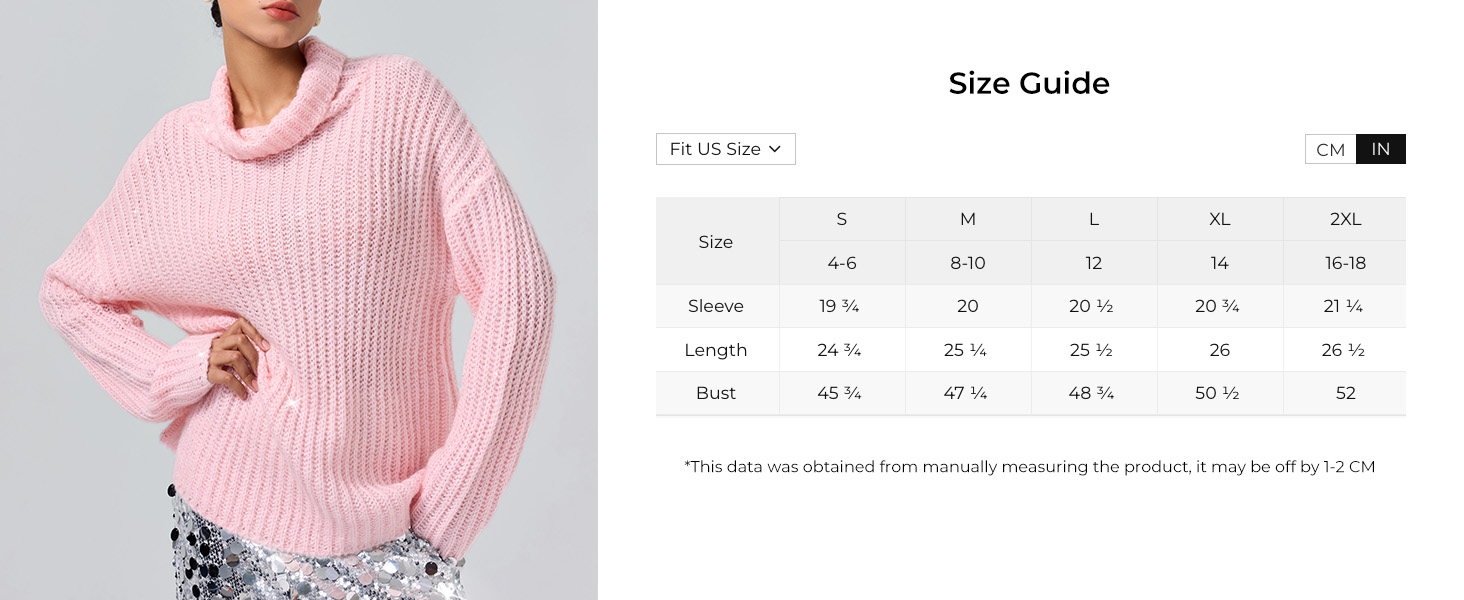Screen dimensions: 1464x600
Task: Click the Size Guide heading
Action: (1029, 84)
